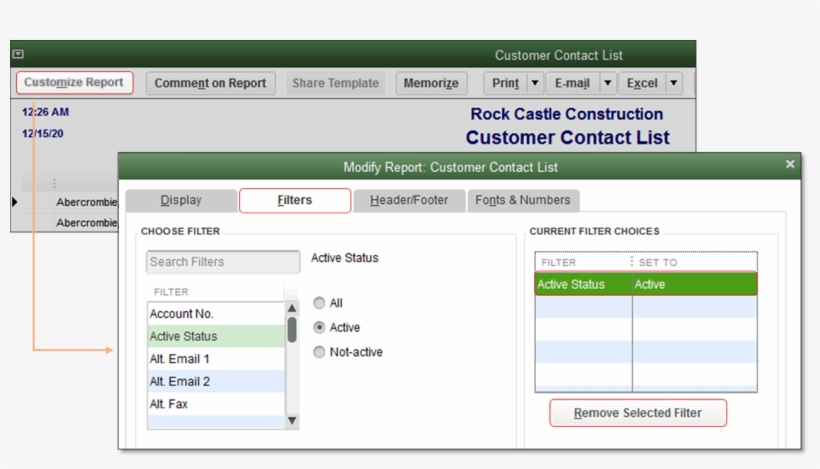Click the Search Filters input field
820x469 pixels.
coord(223,262)
